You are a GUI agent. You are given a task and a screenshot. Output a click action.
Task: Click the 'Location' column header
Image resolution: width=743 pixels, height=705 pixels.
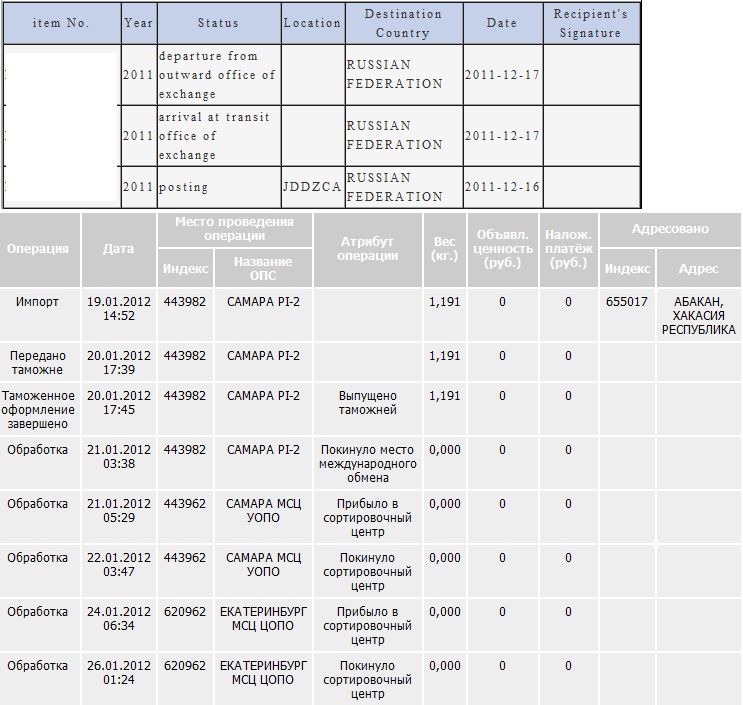click(313, 23)
